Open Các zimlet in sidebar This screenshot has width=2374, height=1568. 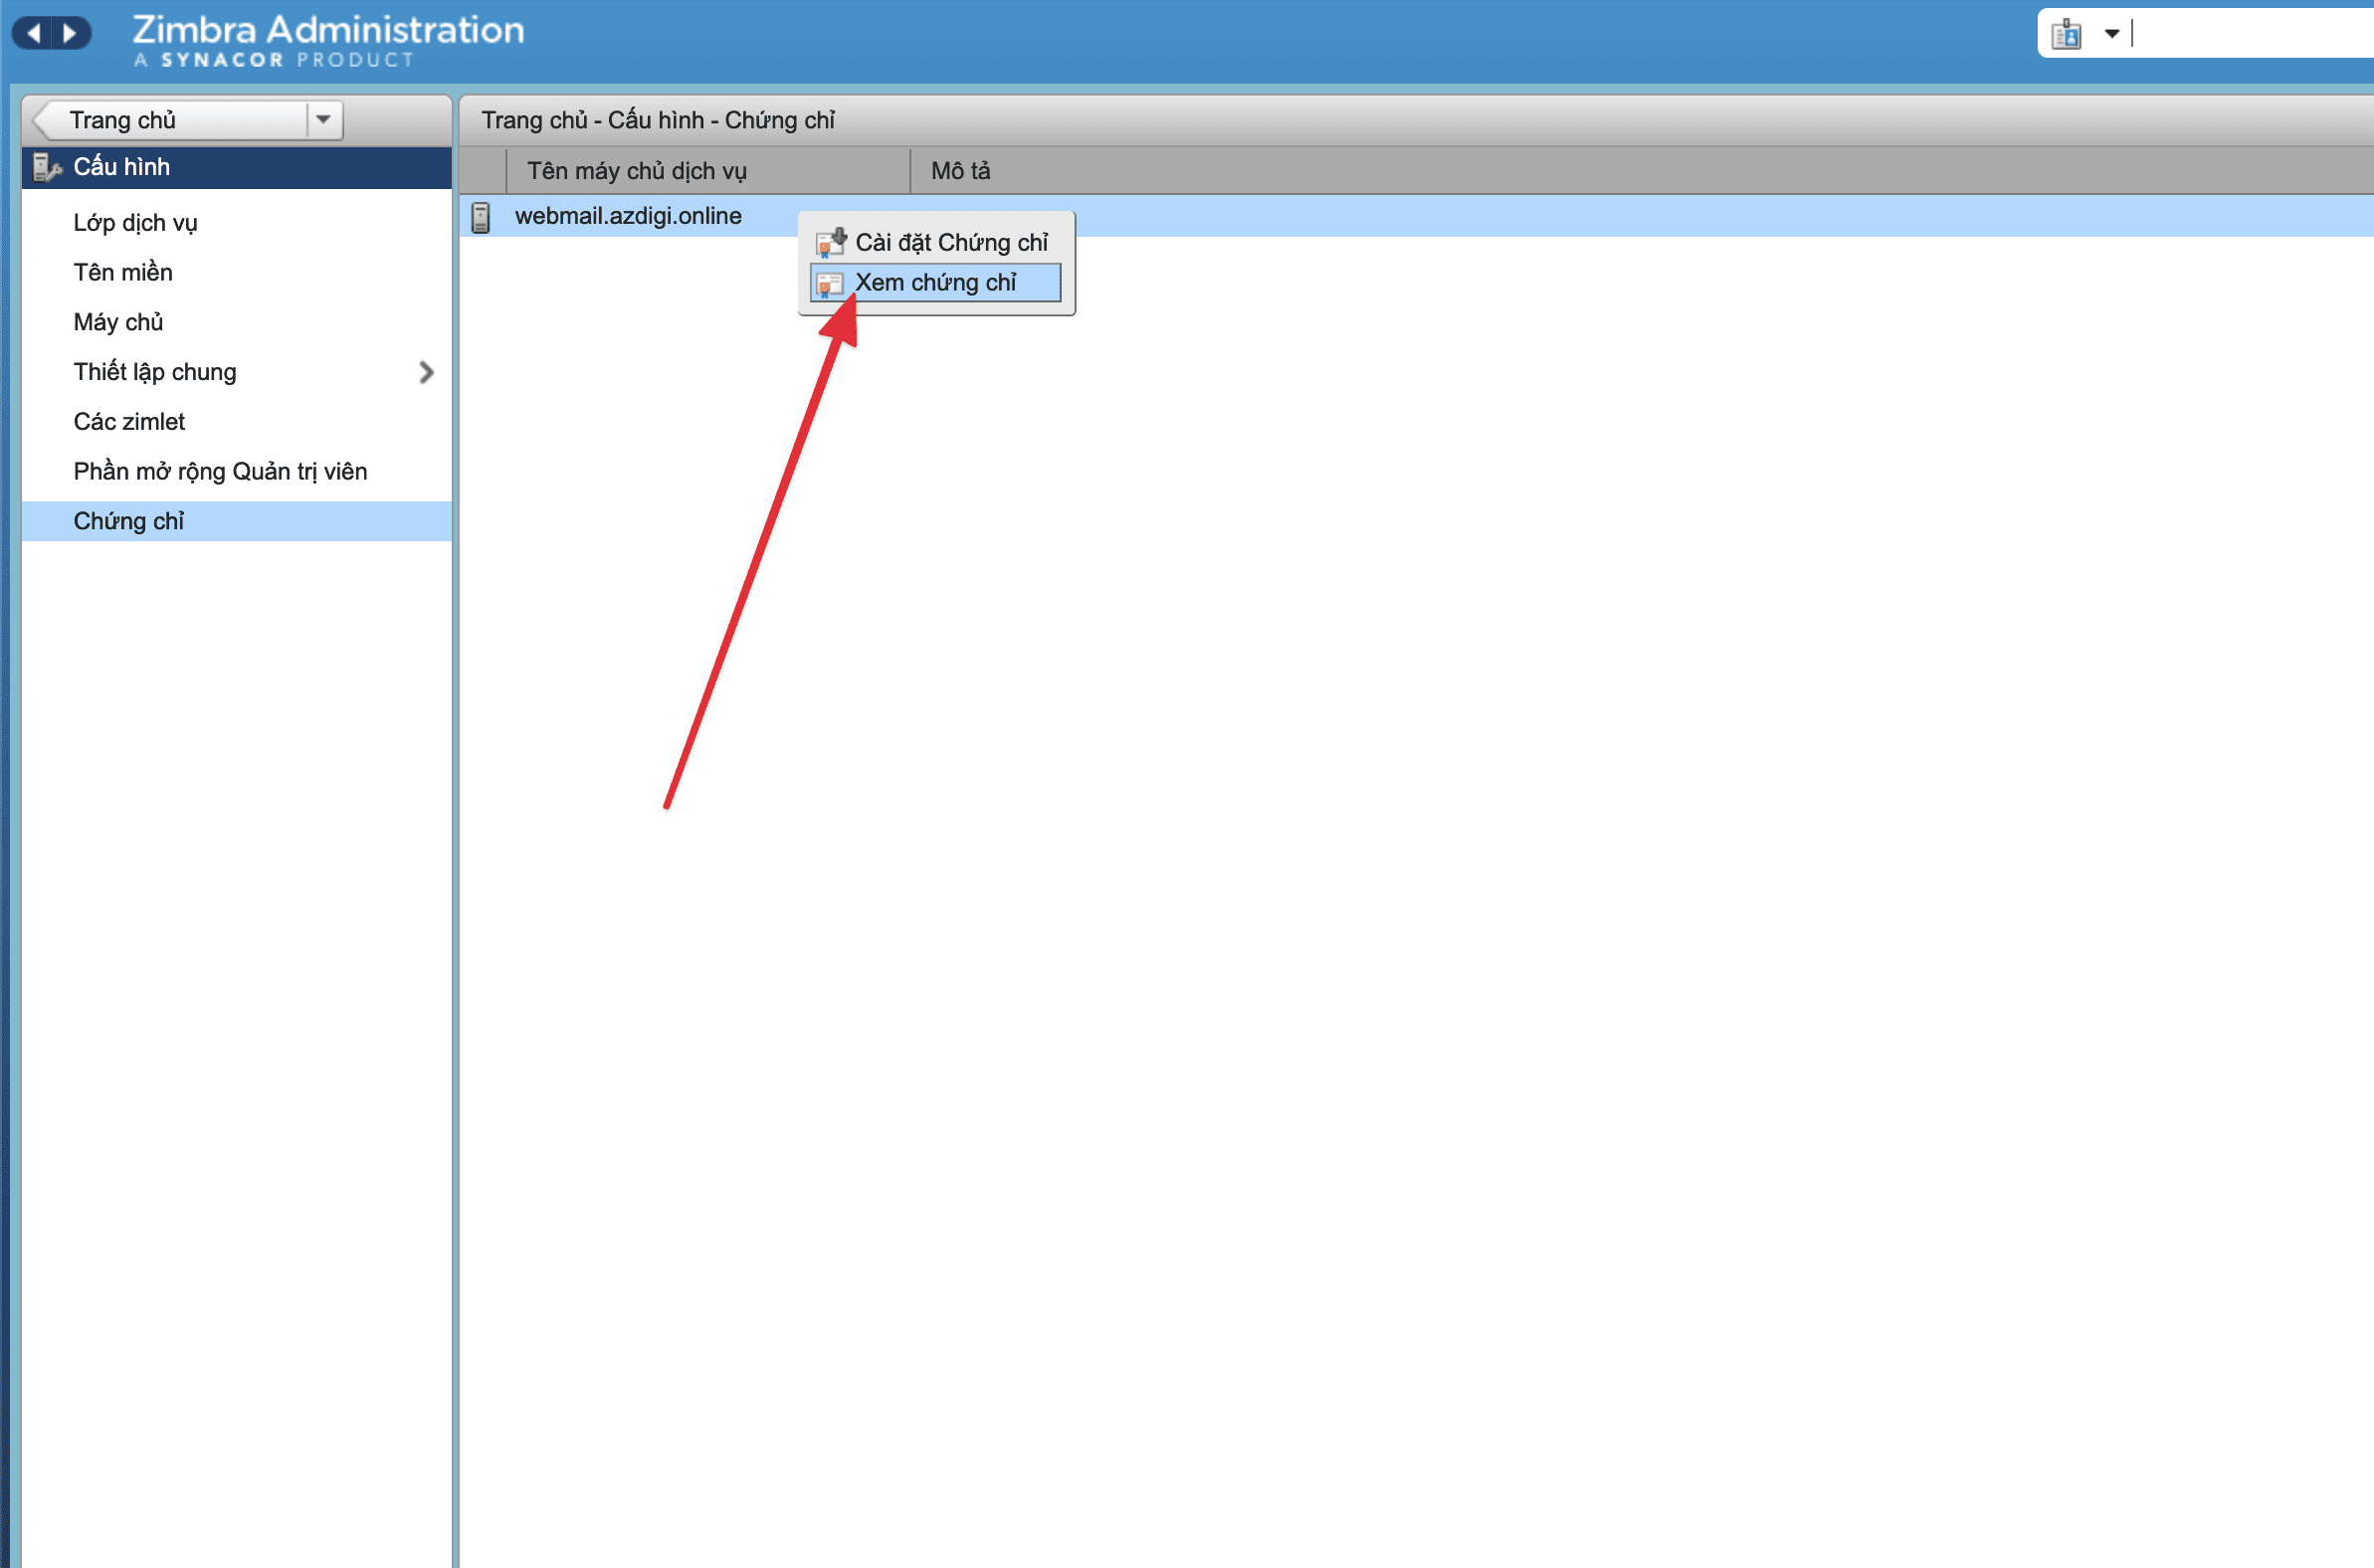point(129,421)
